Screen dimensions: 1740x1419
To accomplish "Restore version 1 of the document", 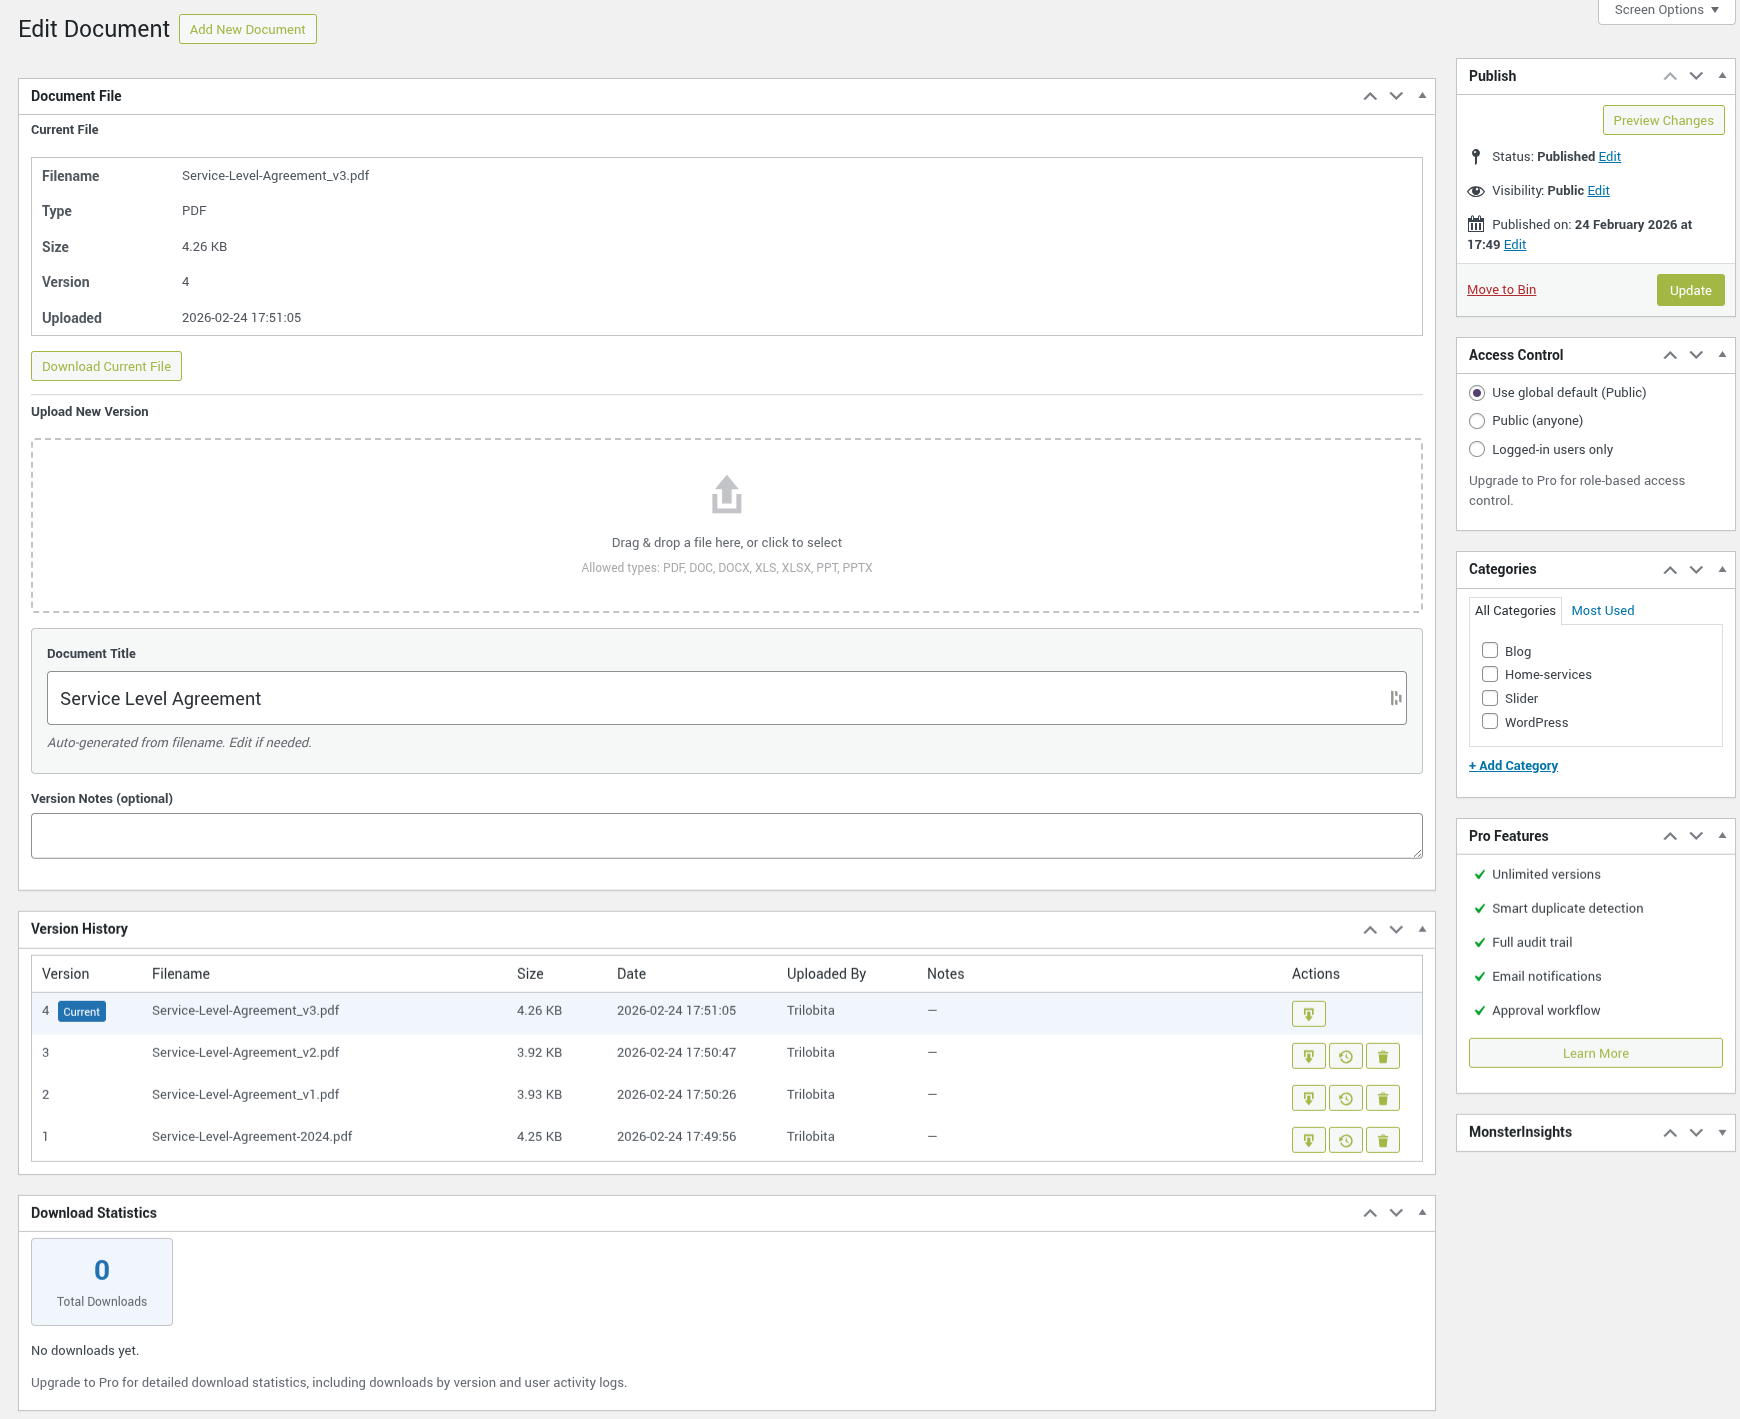I will pyautogui.click(x=1345, y=1140).
